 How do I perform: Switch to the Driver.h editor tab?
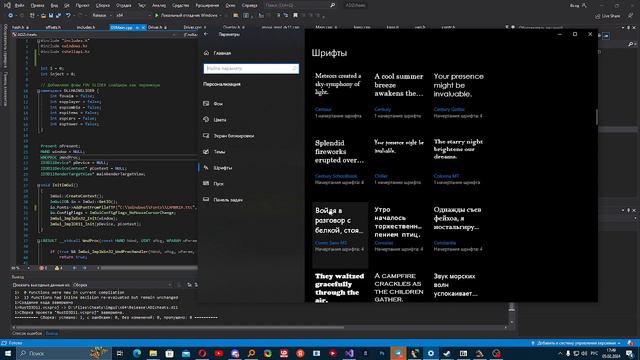click(155, 27)
